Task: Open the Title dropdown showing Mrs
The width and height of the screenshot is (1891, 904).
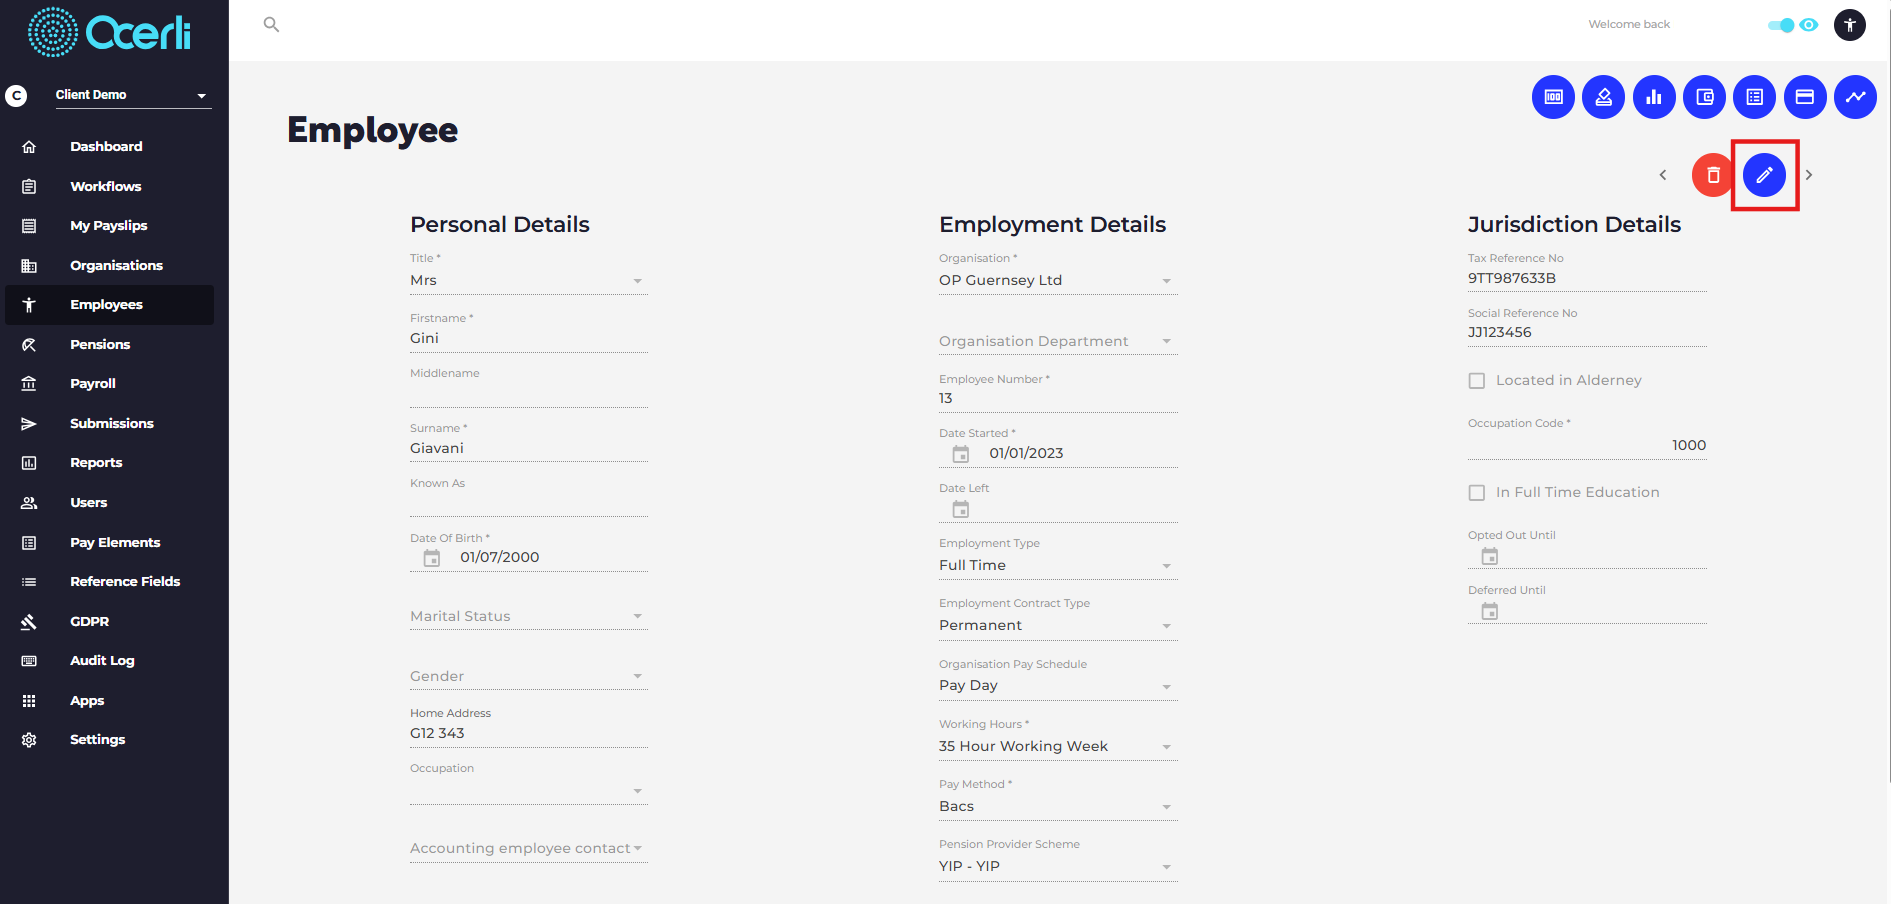Action: point(529,281)
